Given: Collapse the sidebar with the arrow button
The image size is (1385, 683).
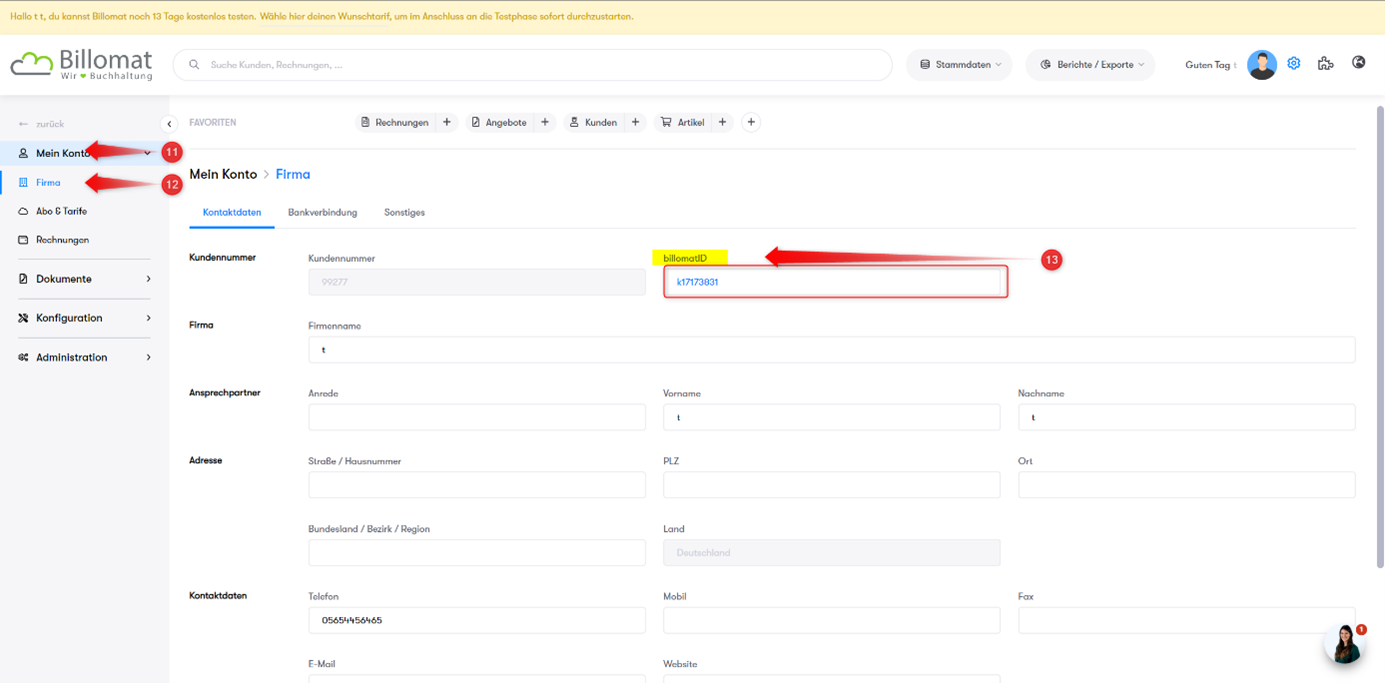Looking at the screenshot, I should click(x=169, y=124).
